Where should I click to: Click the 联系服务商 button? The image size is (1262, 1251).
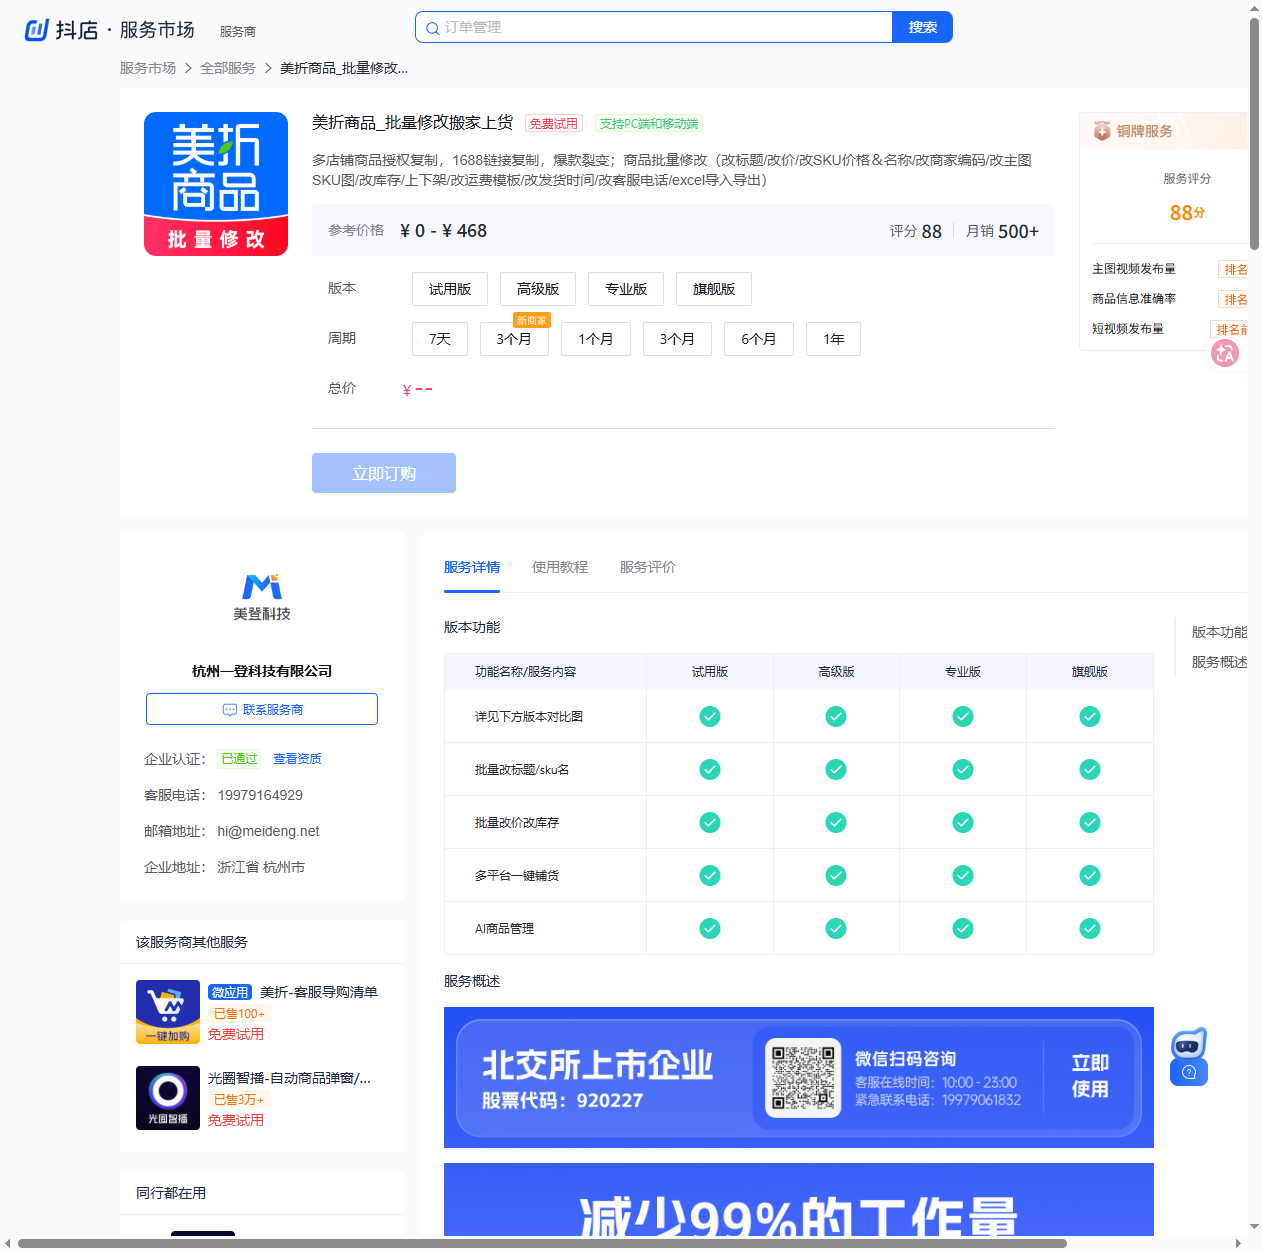click(262, 709)
